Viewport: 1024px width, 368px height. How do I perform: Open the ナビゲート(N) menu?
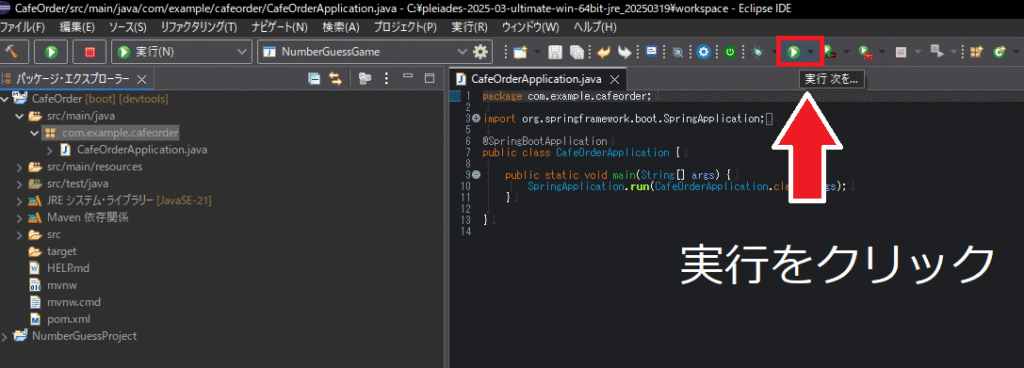[280, 28]
